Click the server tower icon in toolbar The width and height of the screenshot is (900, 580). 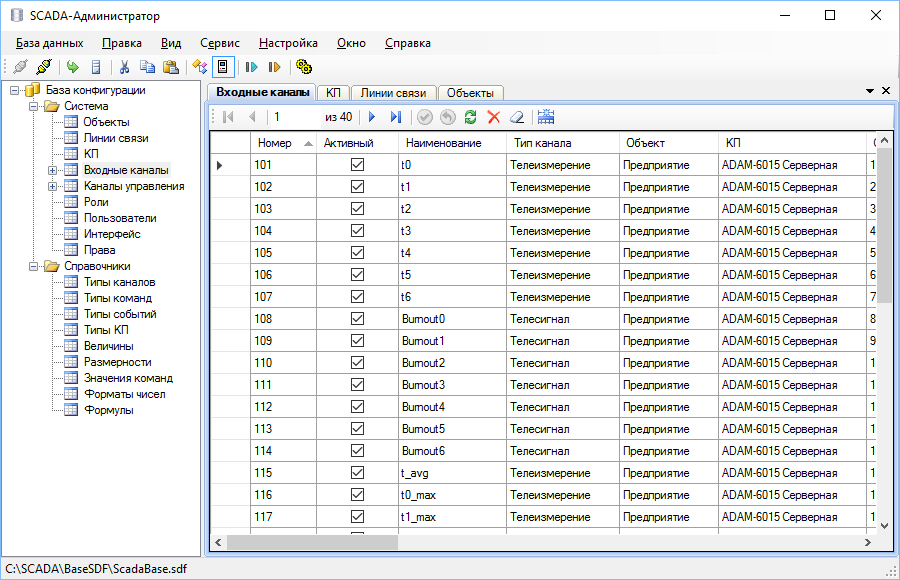click(96, 67)
